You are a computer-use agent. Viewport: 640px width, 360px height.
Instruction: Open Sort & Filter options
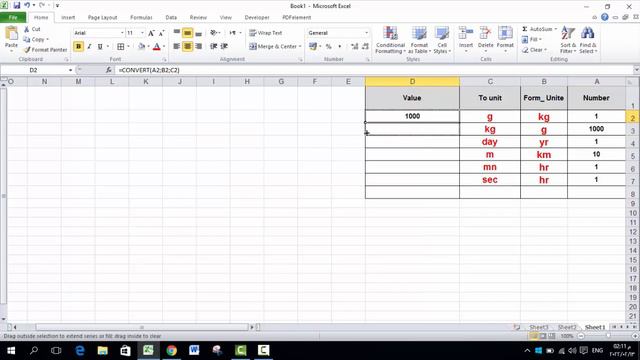(x=568, y=40)
